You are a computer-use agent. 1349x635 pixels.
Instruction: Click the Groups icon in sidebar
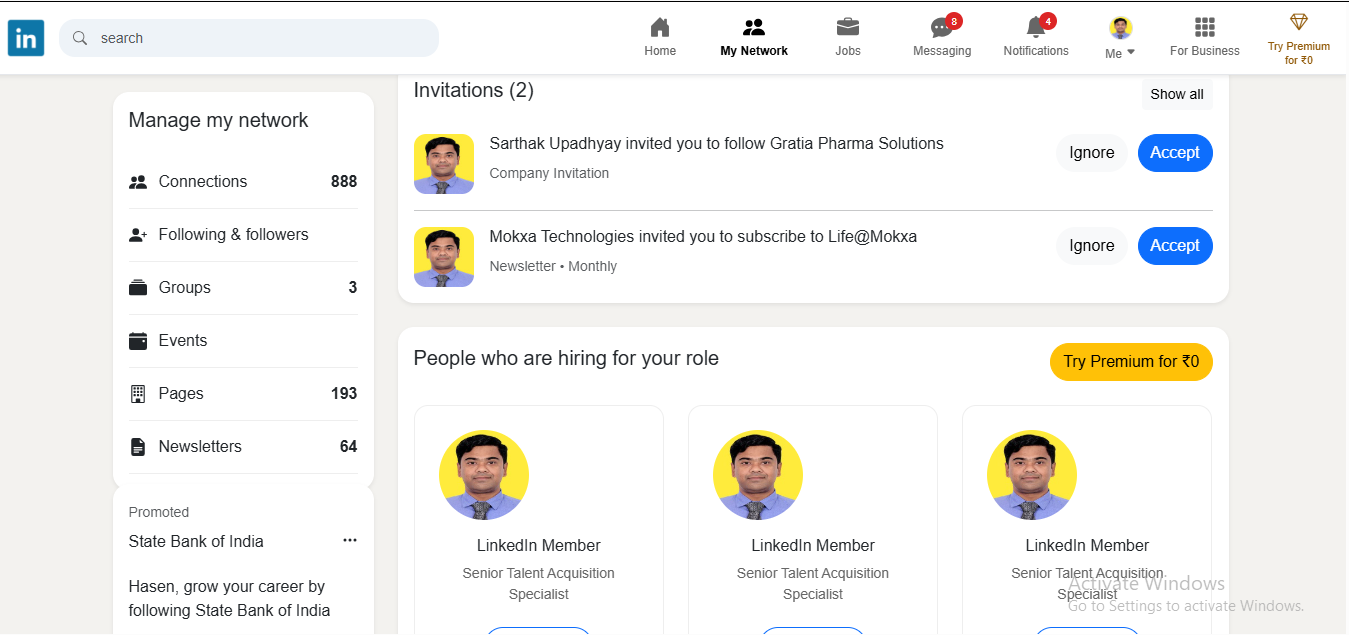tap(138, 288)
